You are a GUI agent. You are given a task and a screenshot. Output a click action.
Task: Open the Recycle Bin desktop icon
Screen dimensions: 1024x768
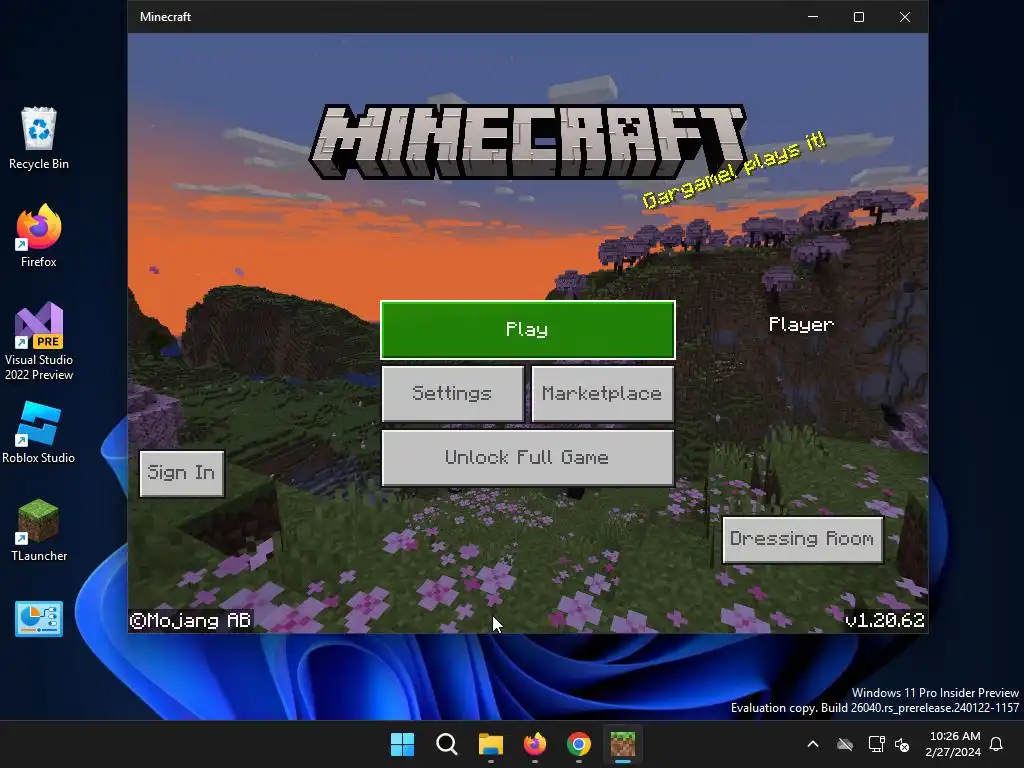coord(39,138)
